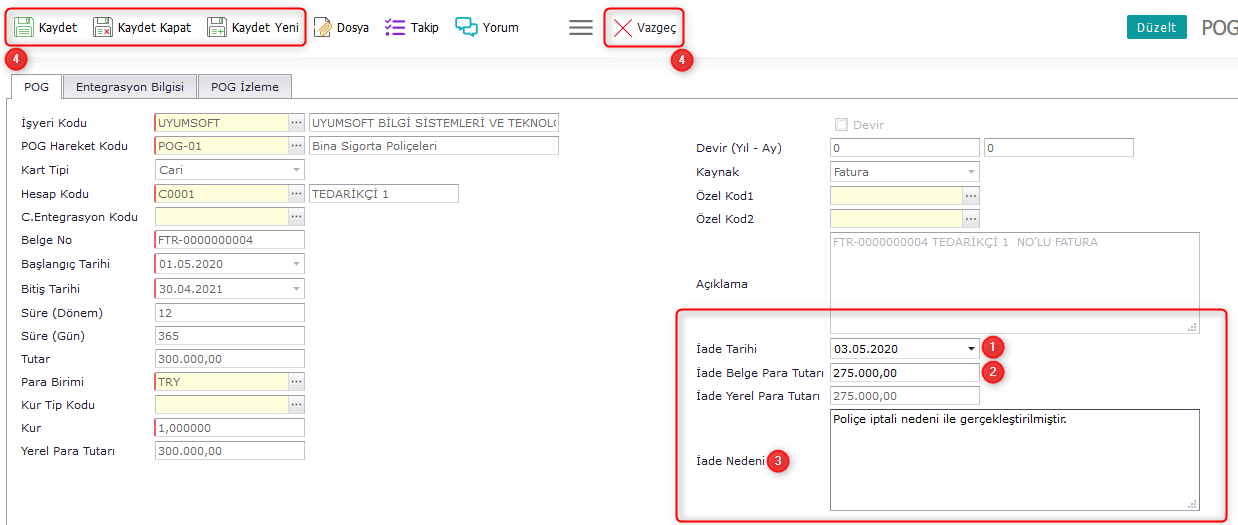Expand the İade Tarihi date dropdown
Viewport: 1238px width, 525px height.
click(971, 349)
